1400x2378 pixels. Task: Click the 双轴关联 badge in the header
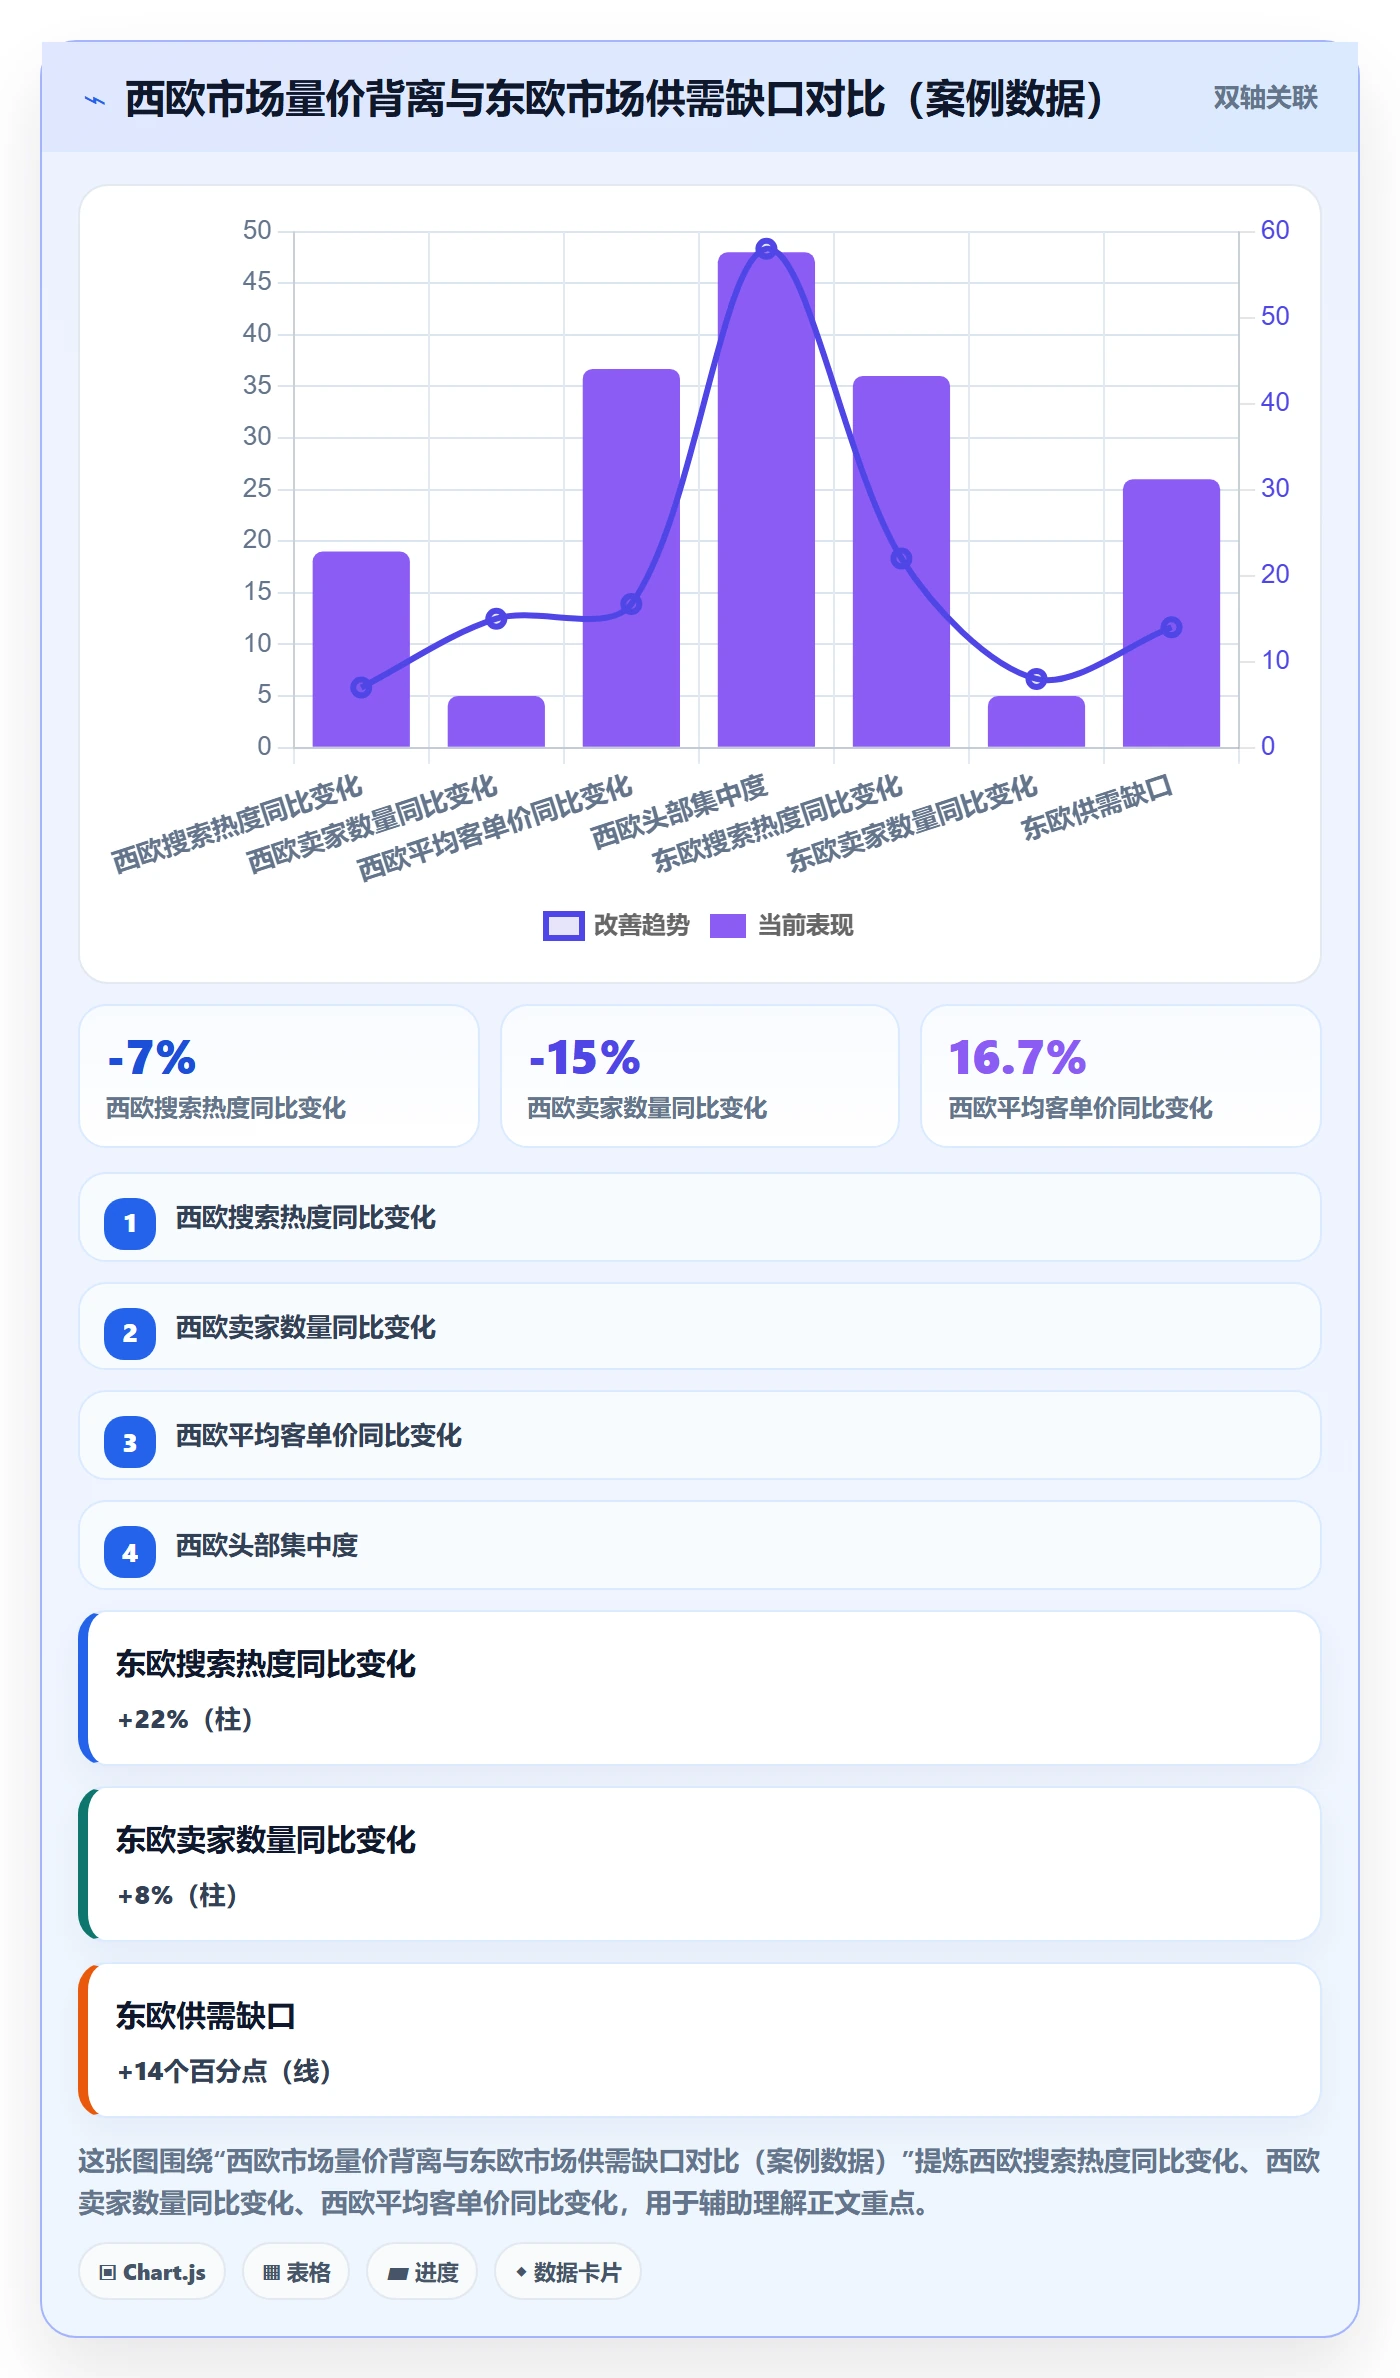pos(1265,98)
